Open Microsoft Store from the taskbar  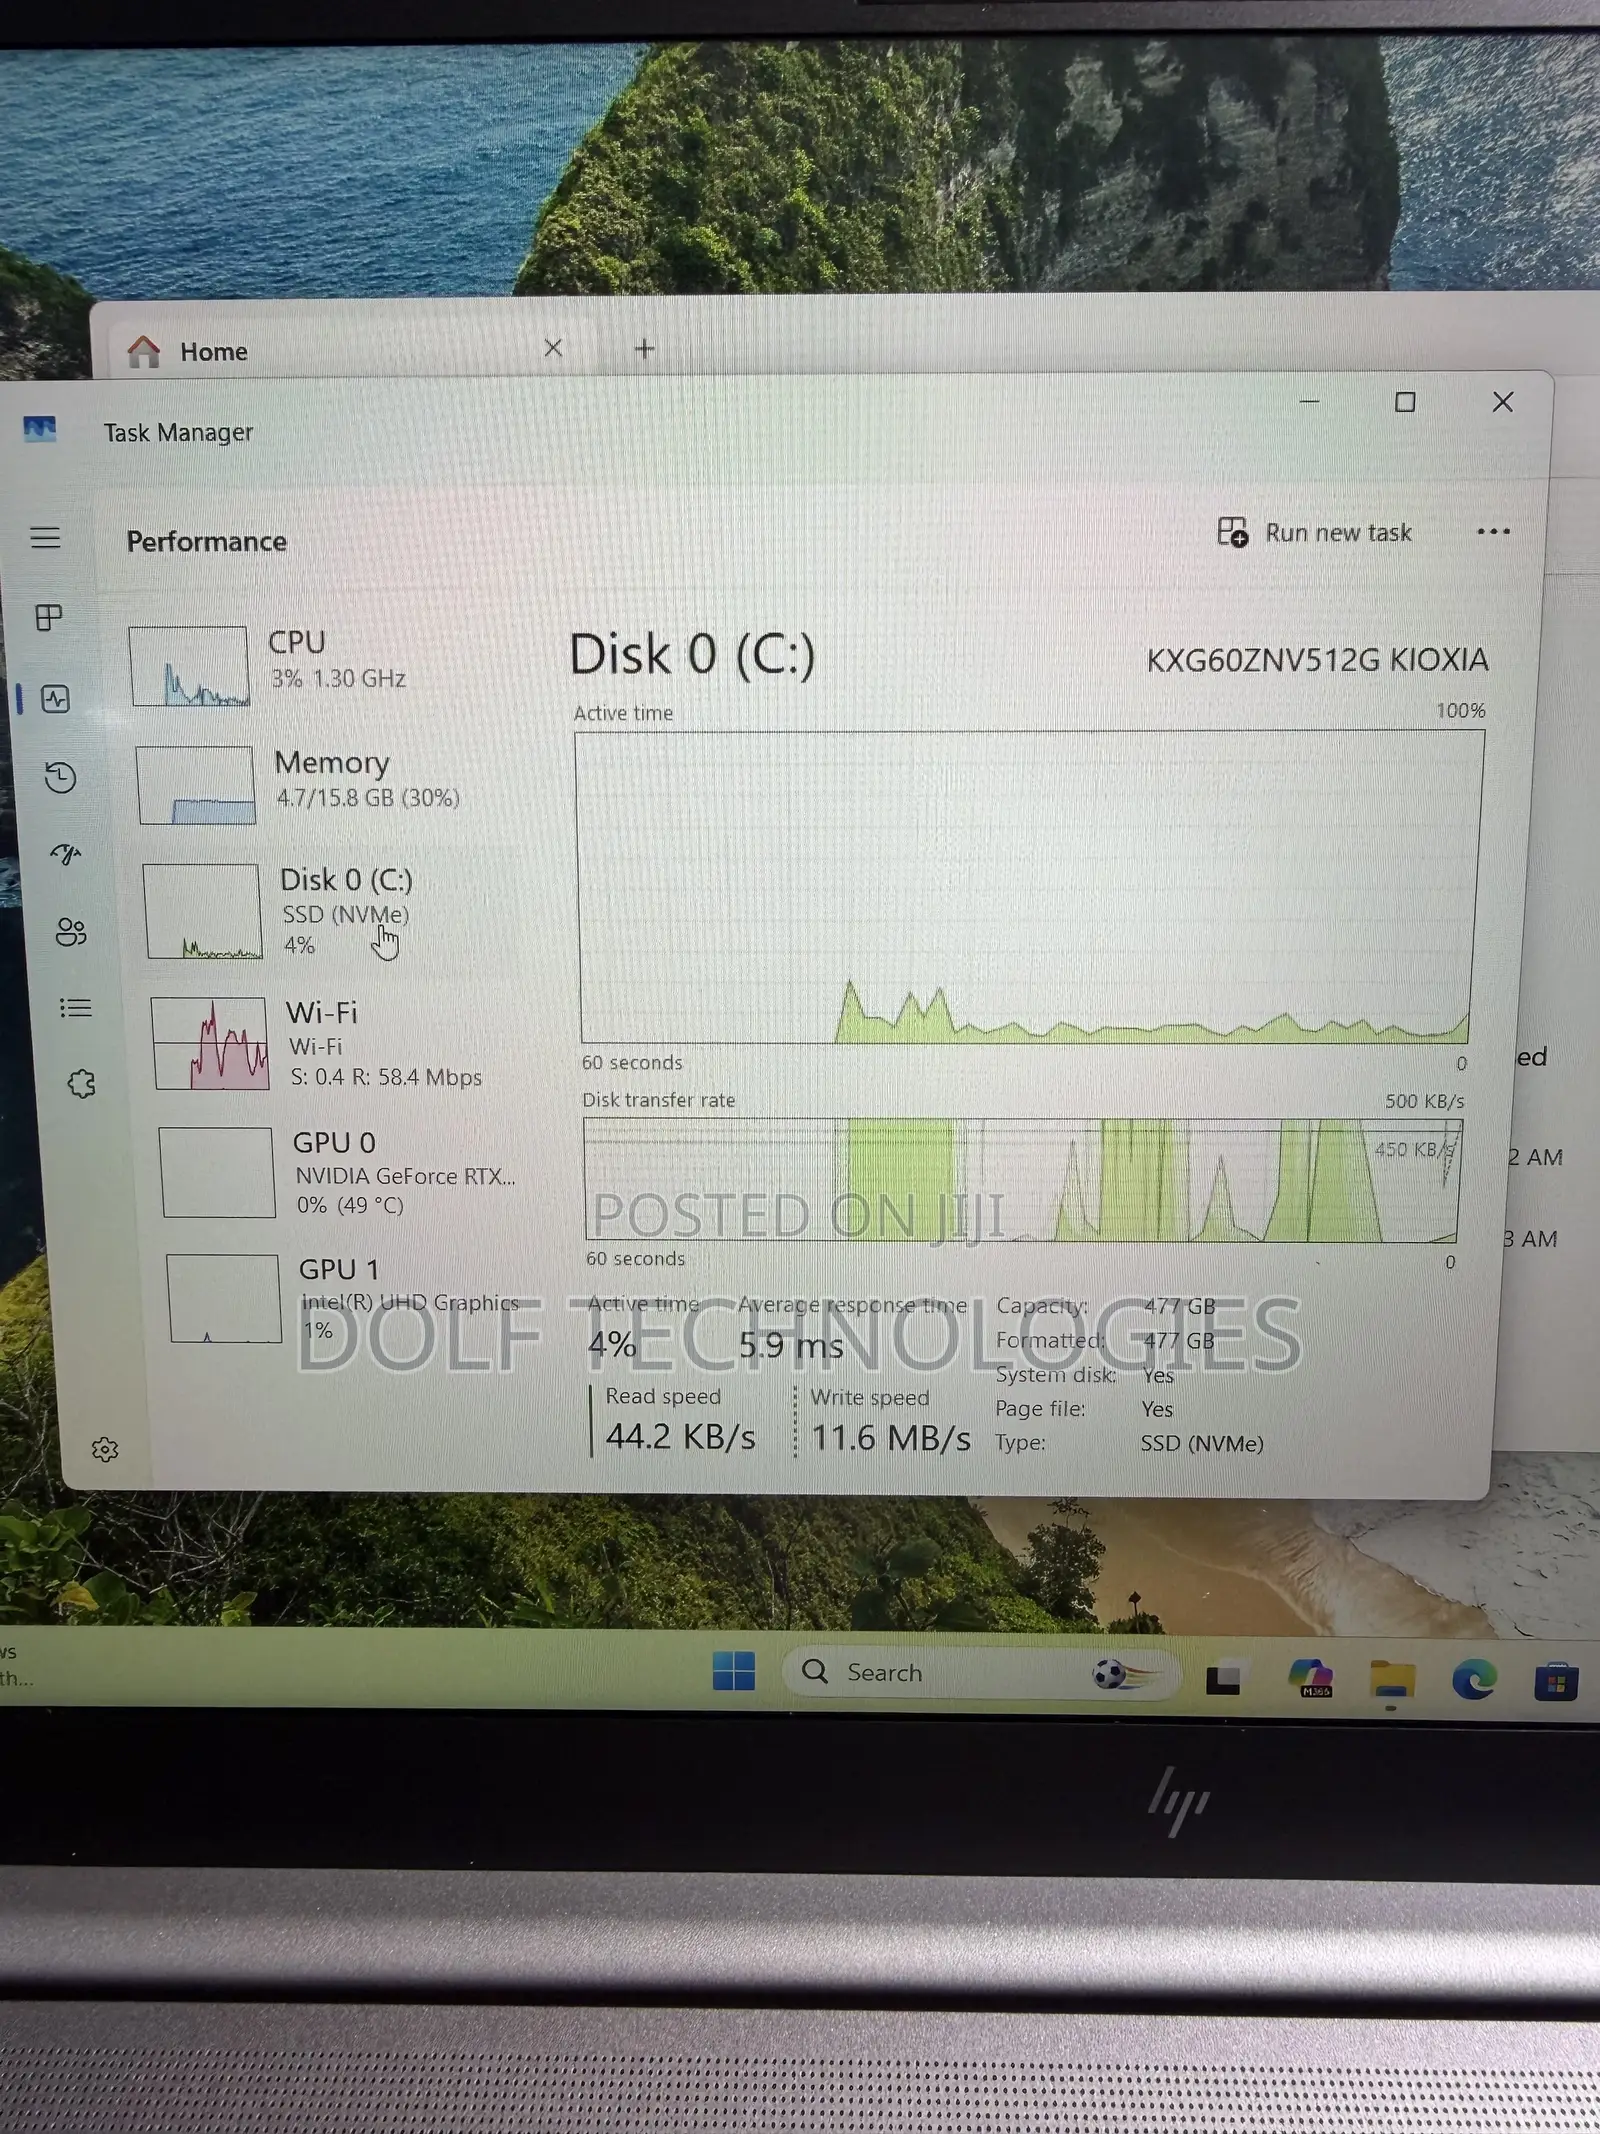click(x=1557, y=1680)
